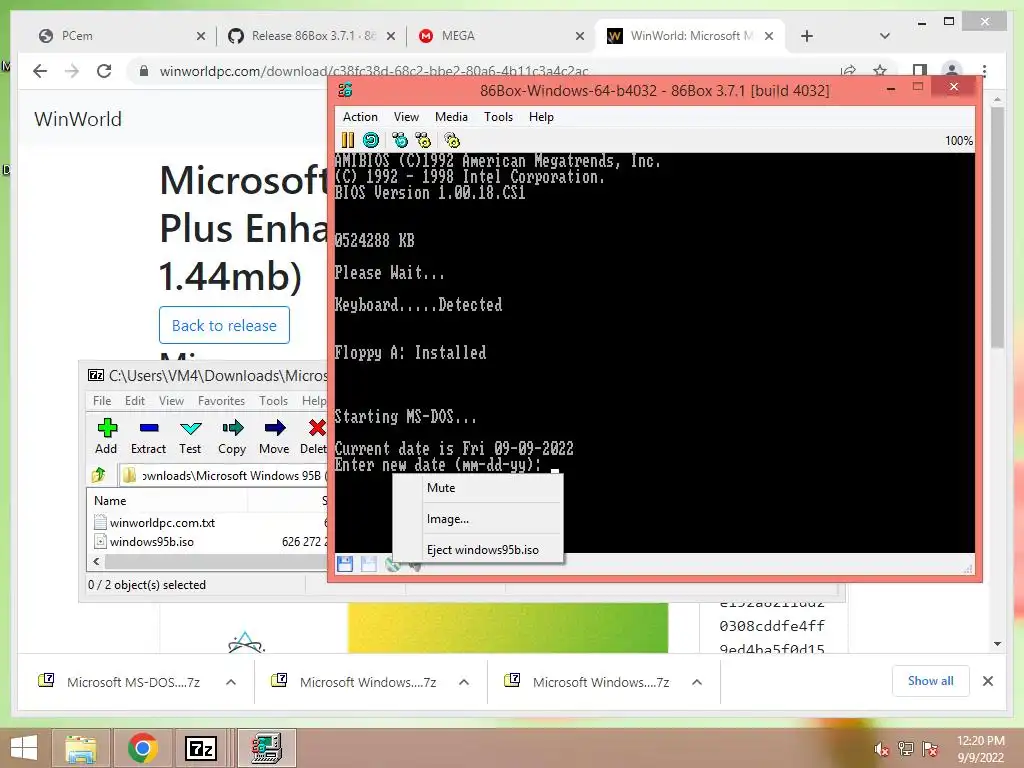The height and width of the screenshot is (768, 1024).
Task: Pause emulation with 86Box pause icon
Action: [x=347, y=140]
